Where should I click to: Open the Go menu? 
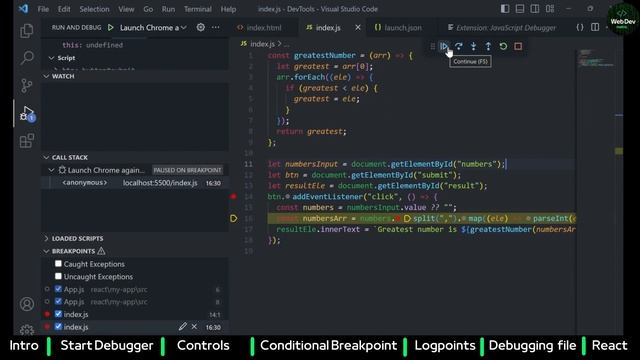[148, 9]
